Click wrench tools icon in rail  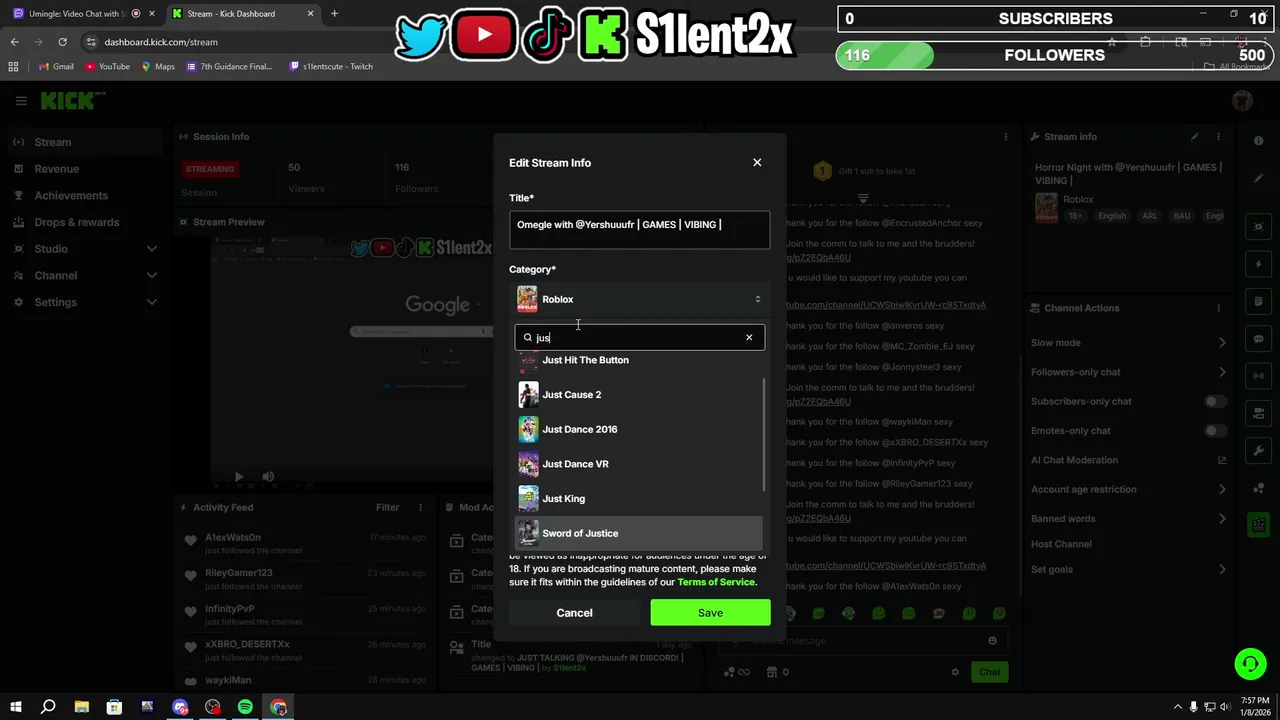(1259, 451)
